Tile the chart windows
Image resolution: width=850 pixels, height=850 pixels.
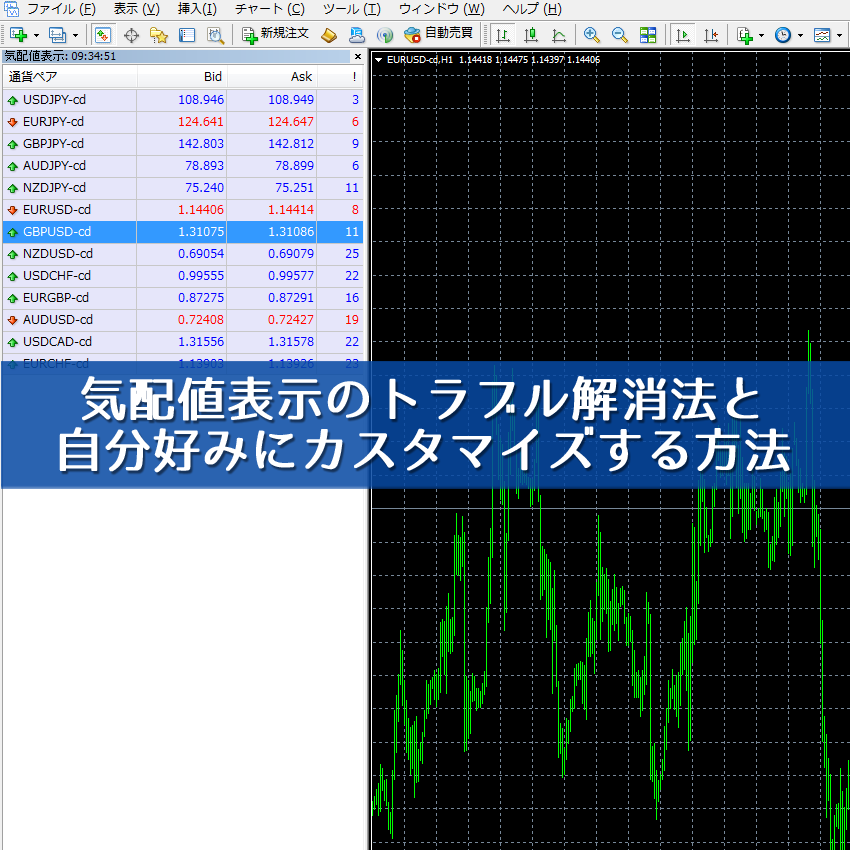(648, 34)
